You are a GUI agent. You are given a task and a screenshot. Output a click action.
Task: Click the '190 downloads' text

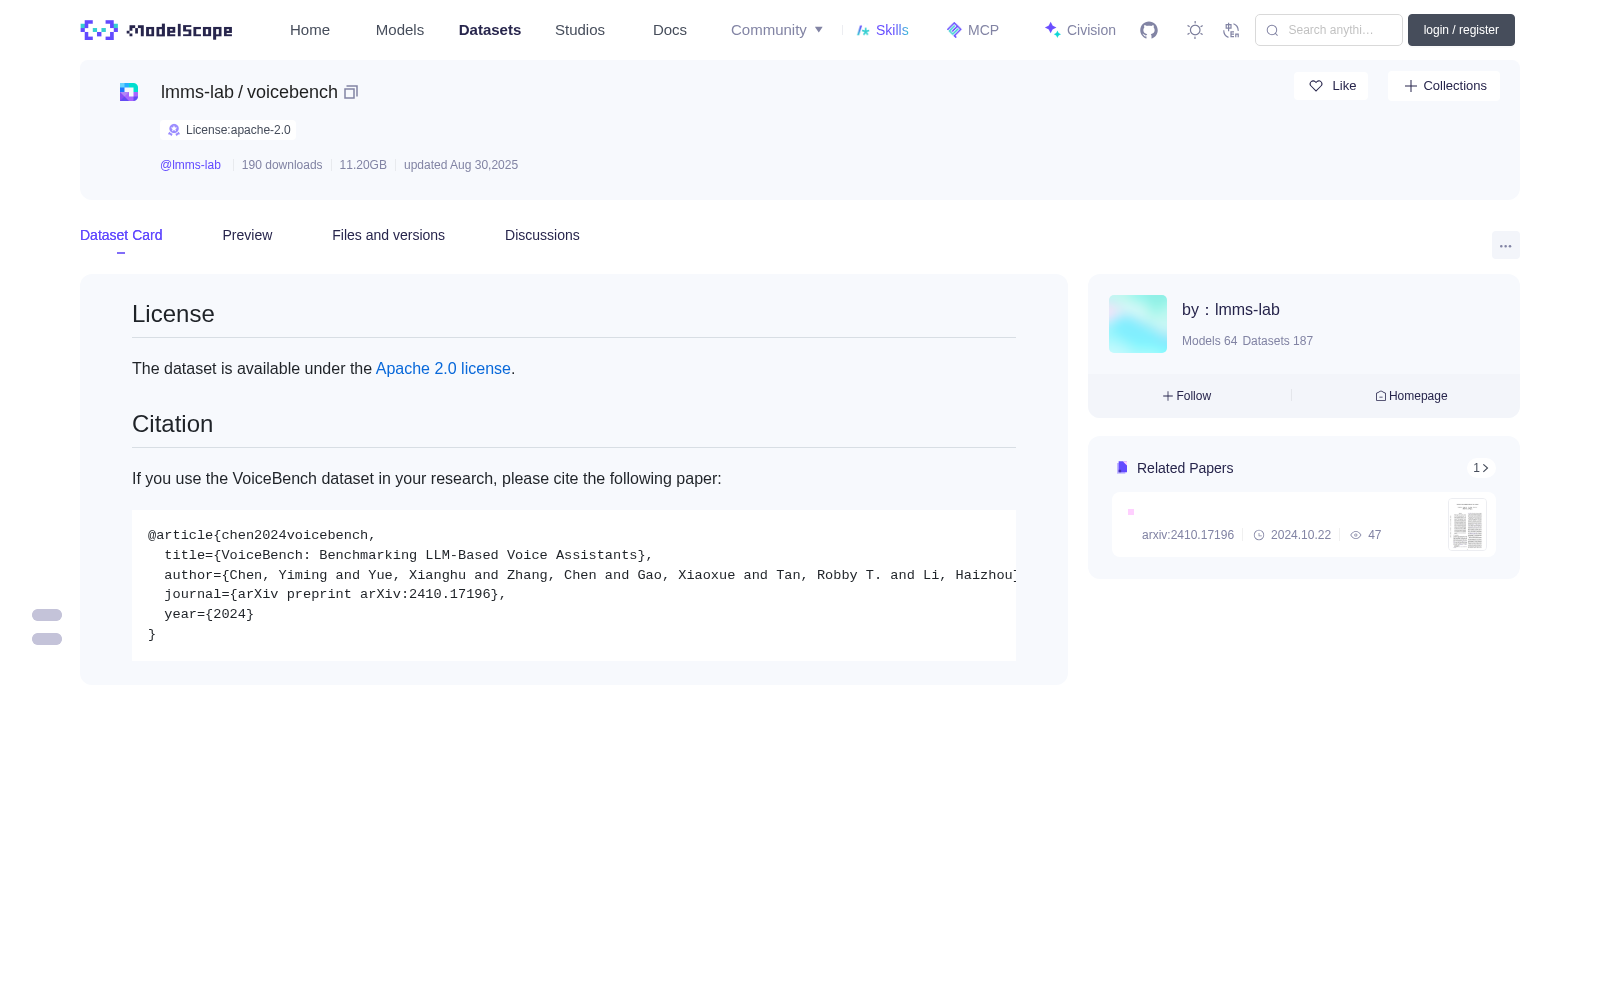282,165
